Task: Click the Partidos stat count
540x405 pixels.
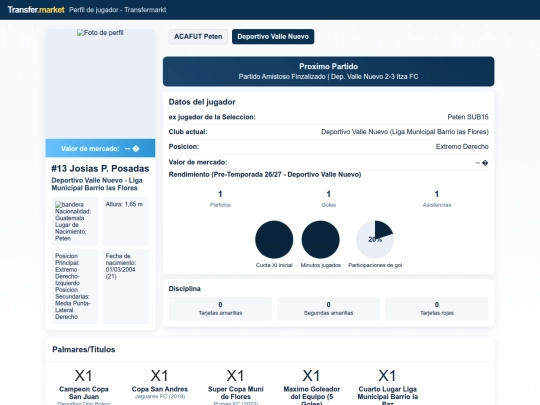Action: click(220, 194)
